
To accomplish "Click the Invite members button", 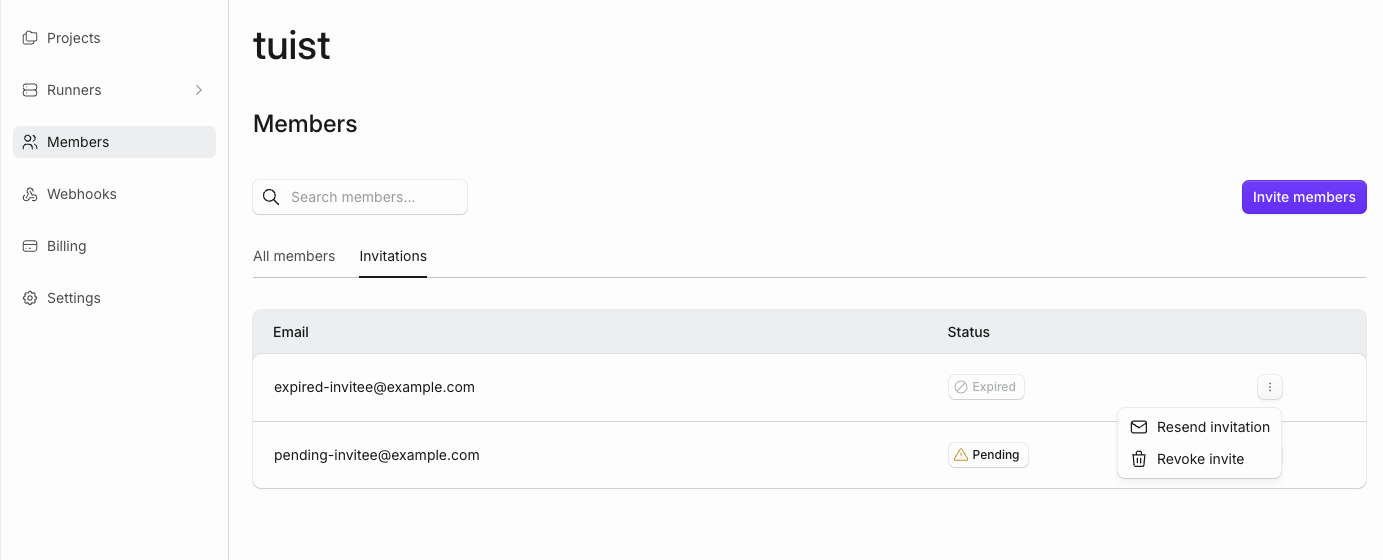I will pos(1304,197).
